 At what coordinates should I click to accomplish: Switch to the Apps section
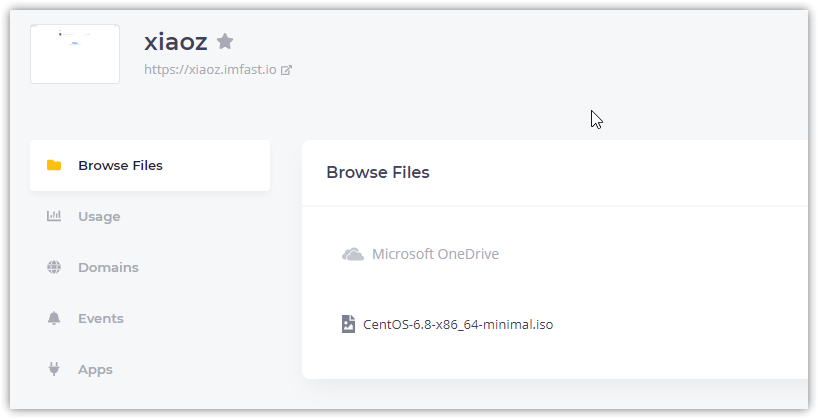[x=95, y=369]
